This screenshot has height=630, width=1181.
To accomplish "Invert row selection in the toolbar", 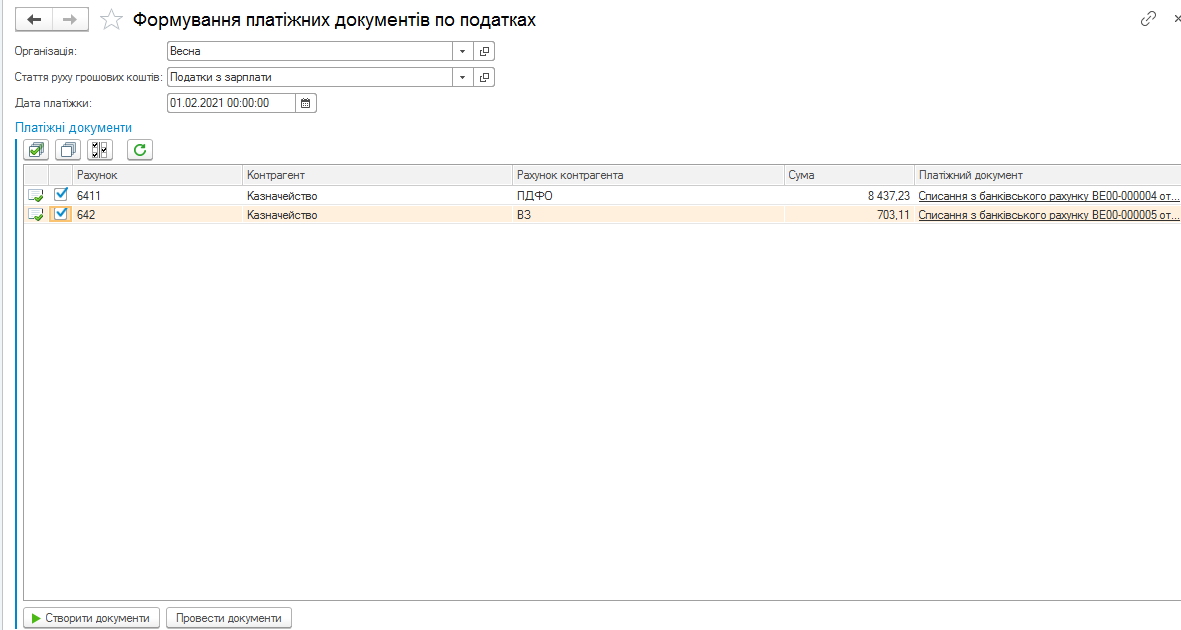I will click(x=99, y=150).
